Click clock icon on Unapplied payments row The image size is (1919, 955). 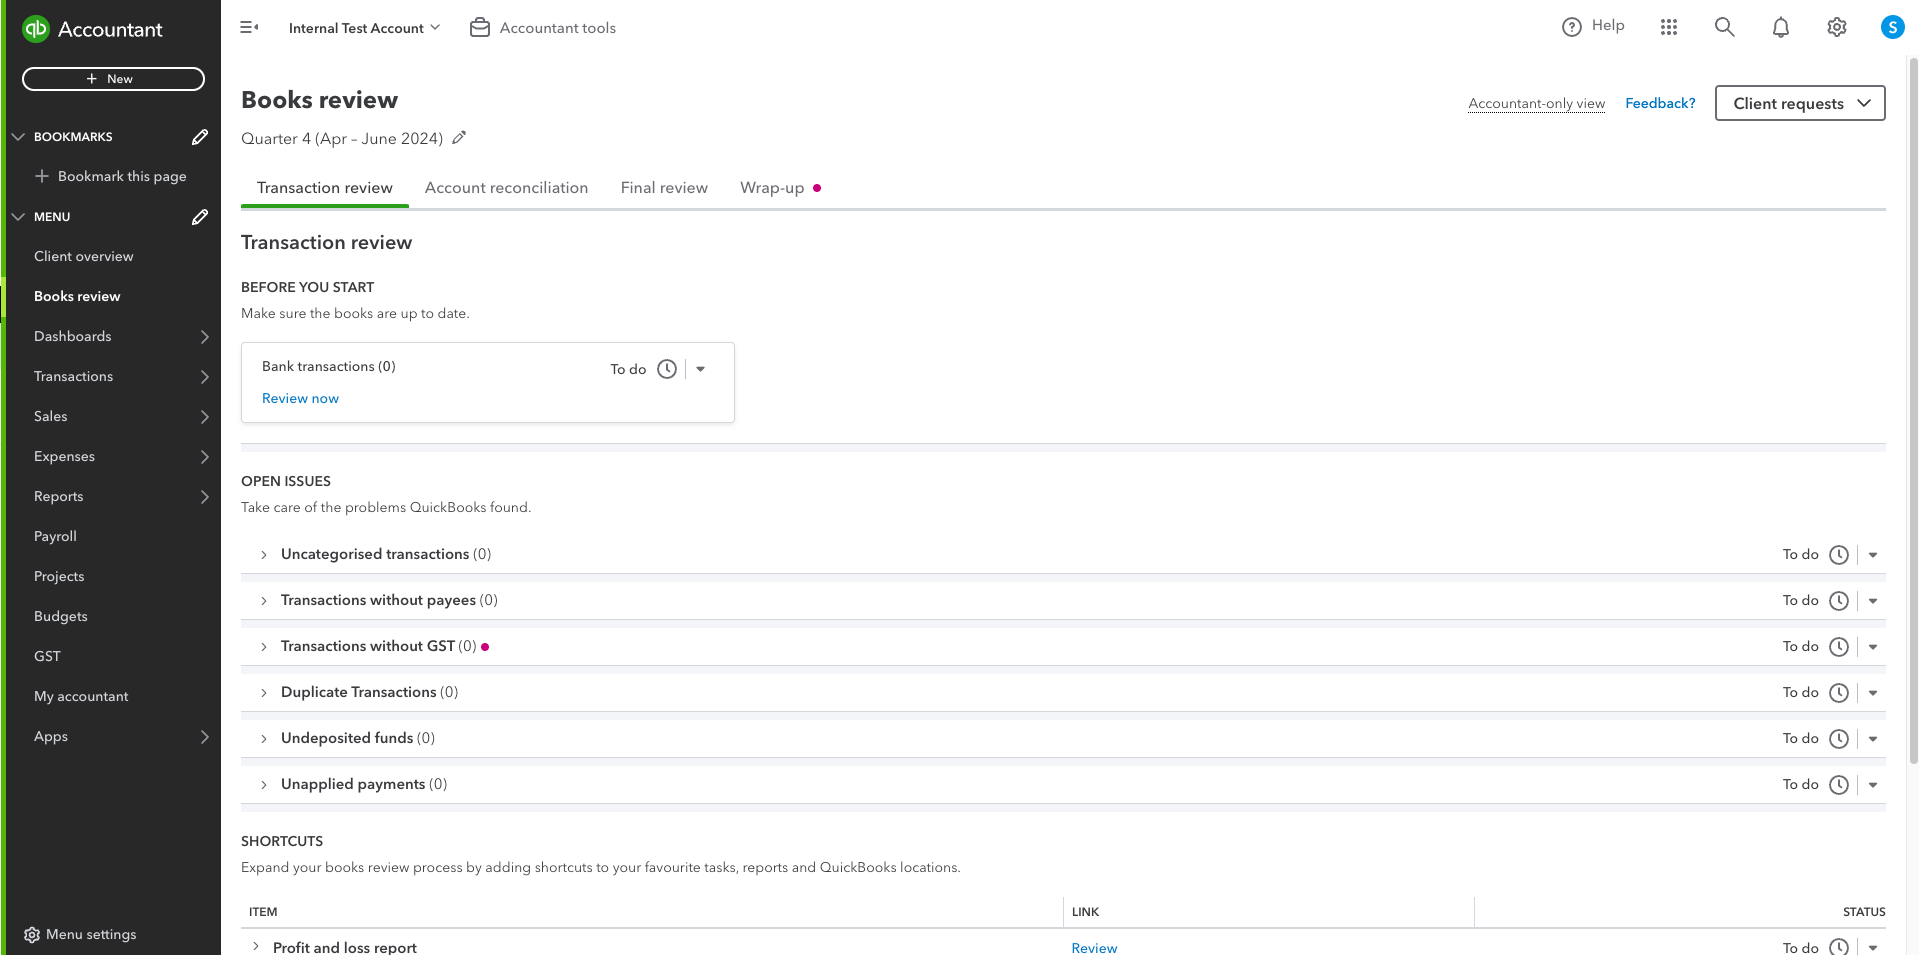click(x=1839, y=785)
